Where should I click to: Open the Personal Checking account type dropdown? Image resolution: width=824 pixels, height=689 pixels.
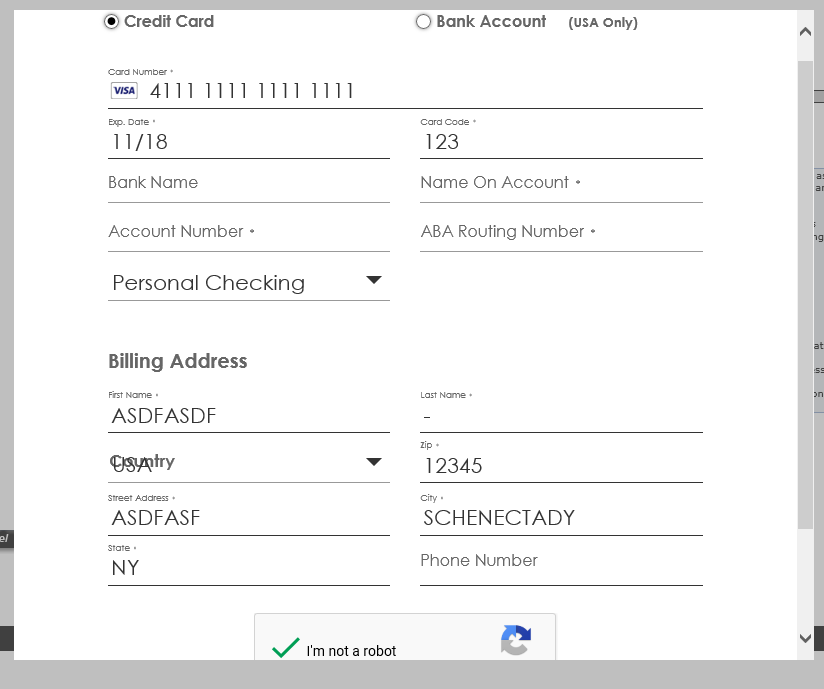pos(248,283)
